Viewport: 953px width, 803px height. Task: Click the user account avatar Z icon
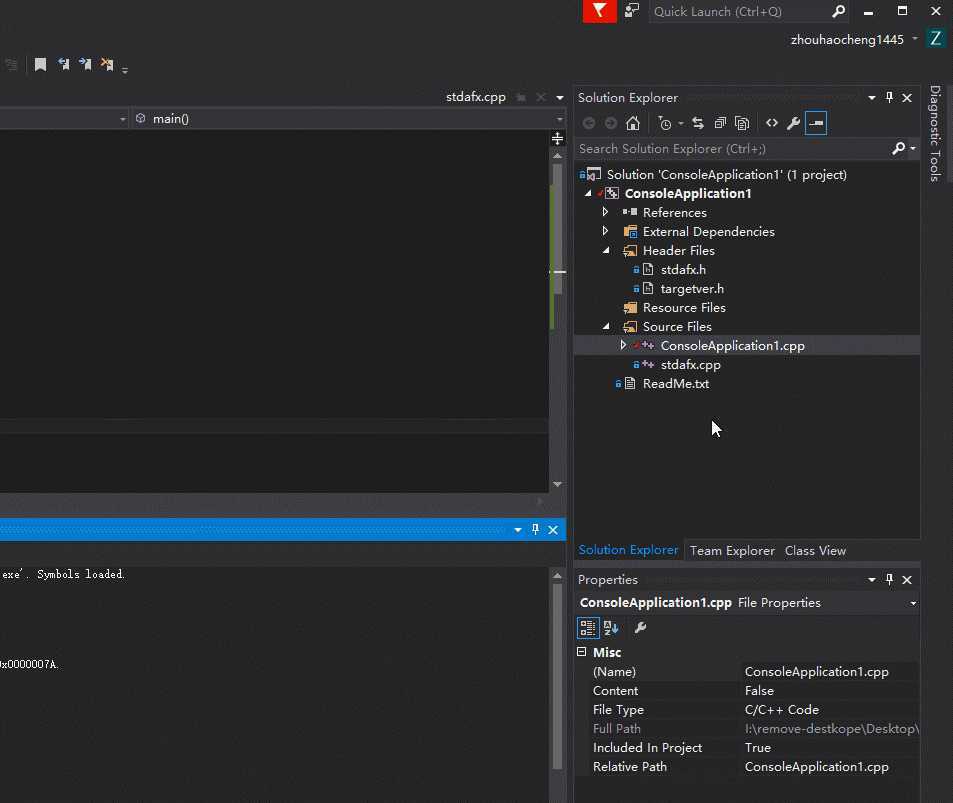[936, 39]
